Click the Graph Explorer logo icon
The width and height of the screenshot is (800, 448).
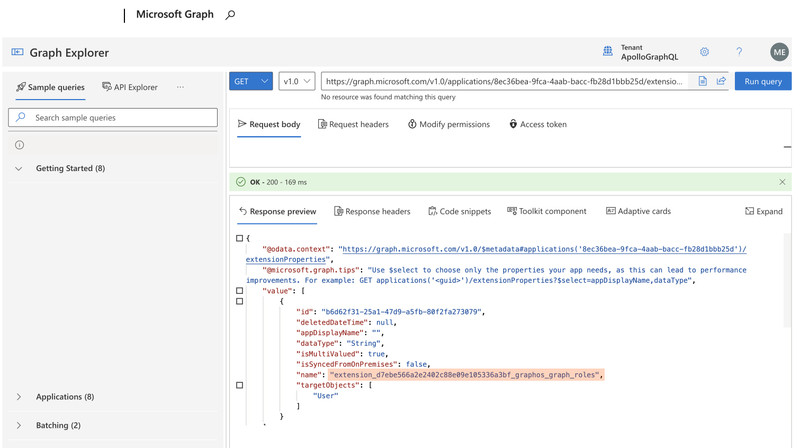pos(17,52)
